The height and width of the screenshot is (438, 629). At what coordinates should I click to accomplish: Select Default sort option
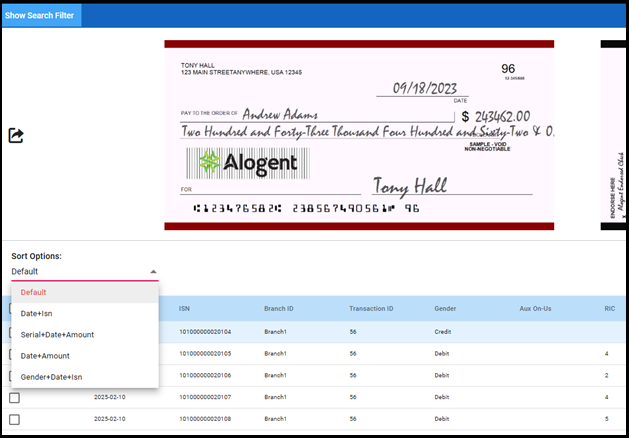click(35, 292)
